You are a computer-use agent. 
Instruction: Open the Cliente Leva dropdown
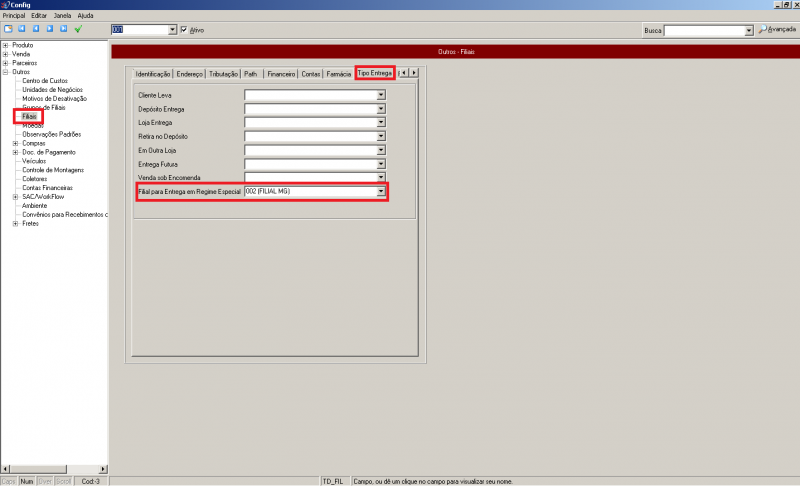click(x=381, y=95)
